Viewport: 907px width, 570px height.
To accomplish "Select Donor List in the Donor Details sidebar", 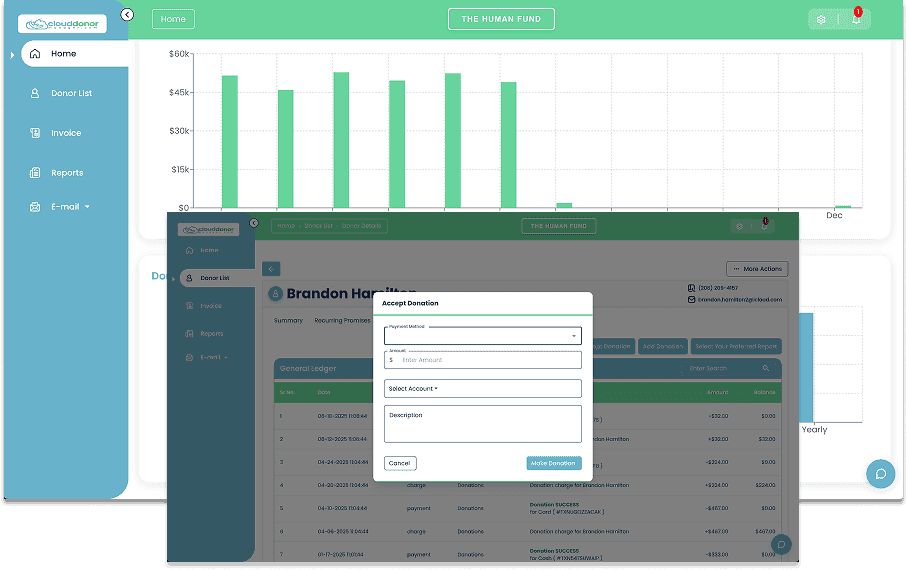I will point(215,278).
